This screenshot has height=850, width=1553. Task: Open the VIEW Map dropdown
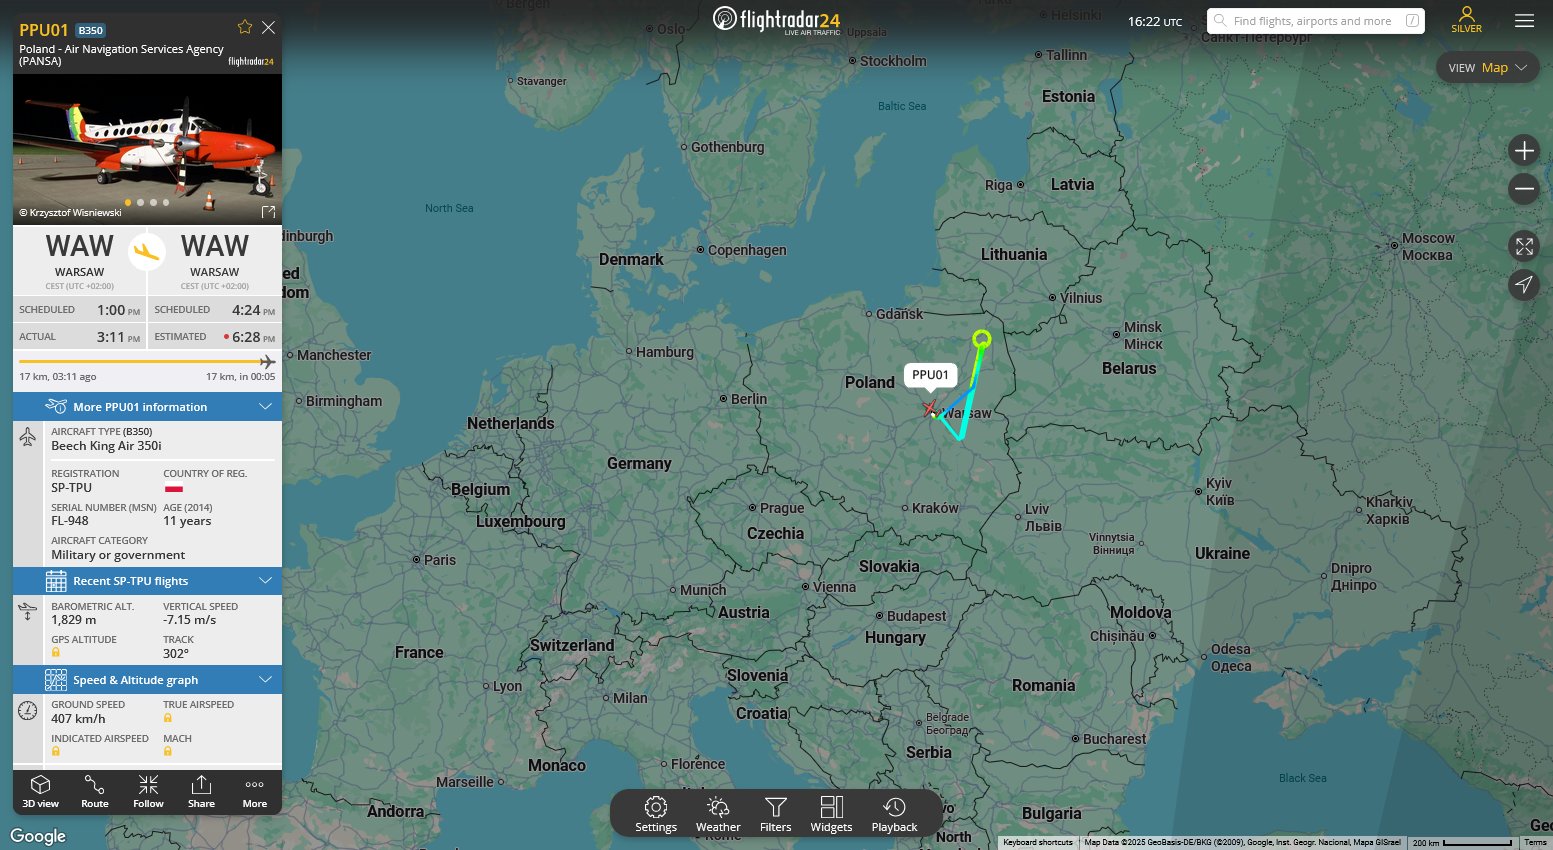coord(1488,68)
